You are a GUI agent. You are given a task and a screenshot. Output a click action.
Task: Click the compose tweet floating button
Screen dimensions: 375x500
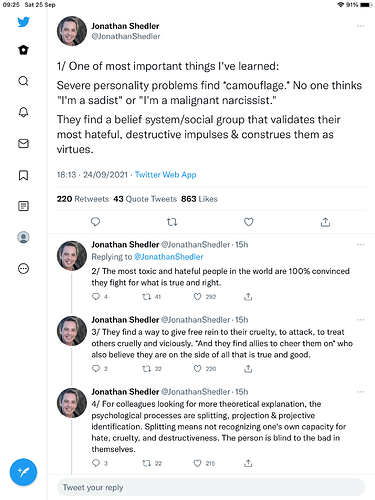(x=23, y=472)
